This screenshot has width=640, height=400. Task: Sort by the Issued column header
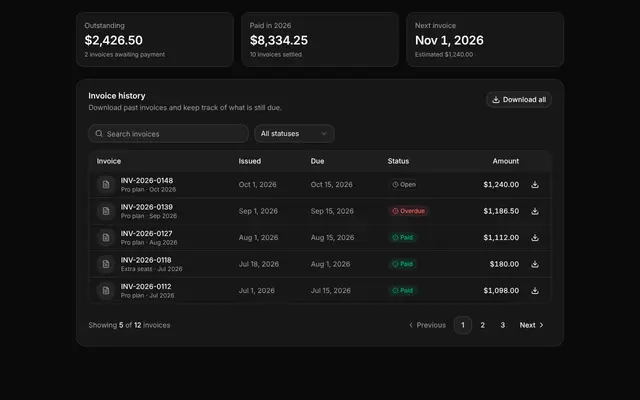250,161
